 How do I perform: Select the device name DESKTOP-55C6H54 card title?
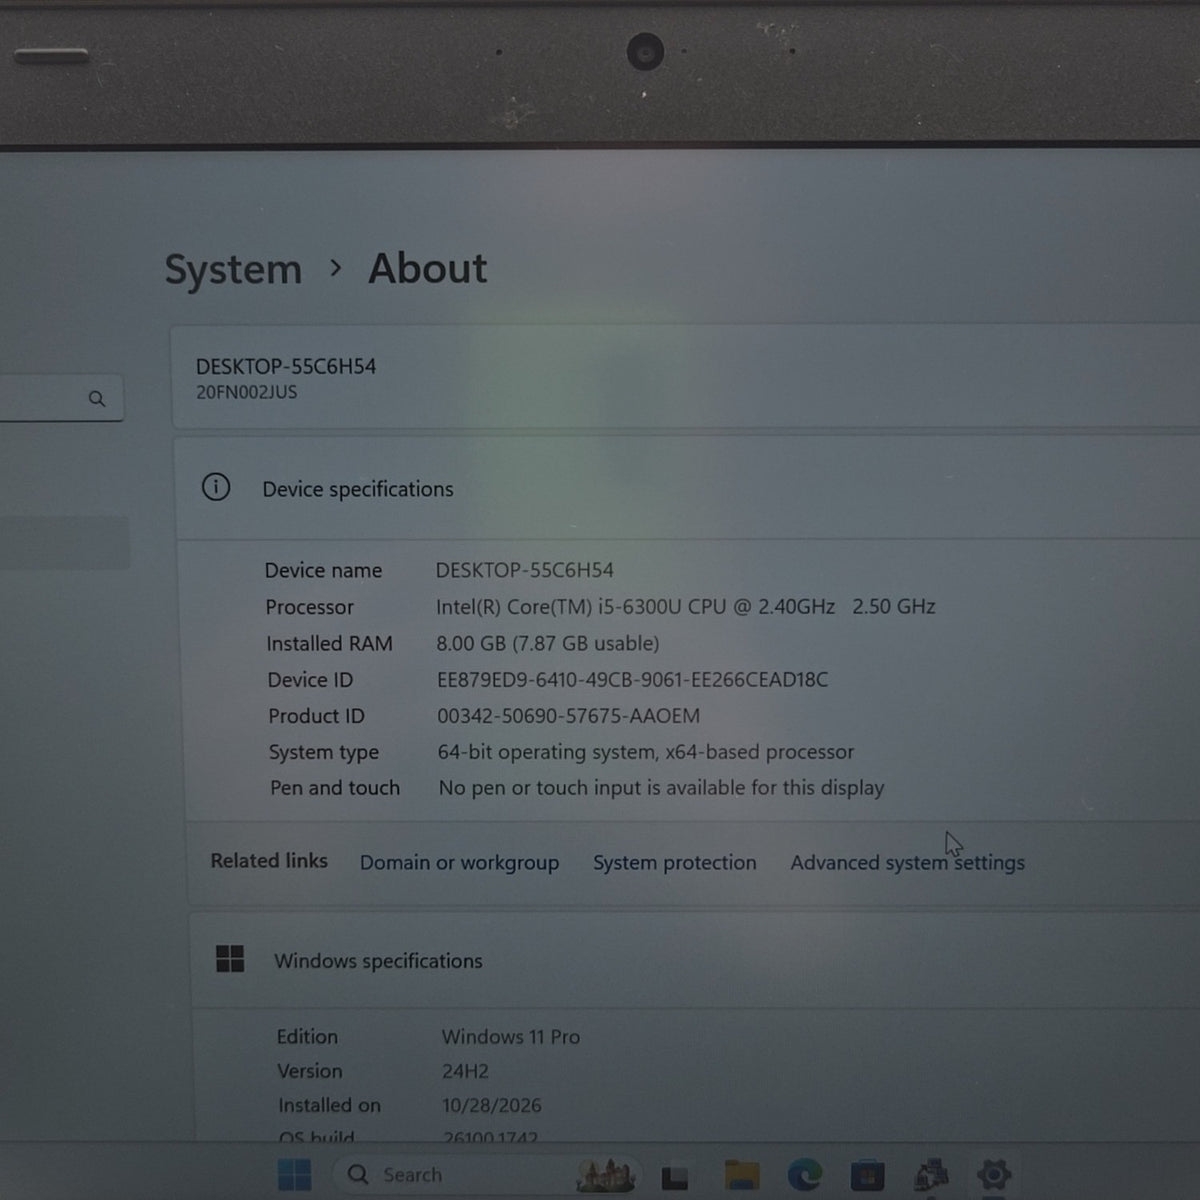286,367
